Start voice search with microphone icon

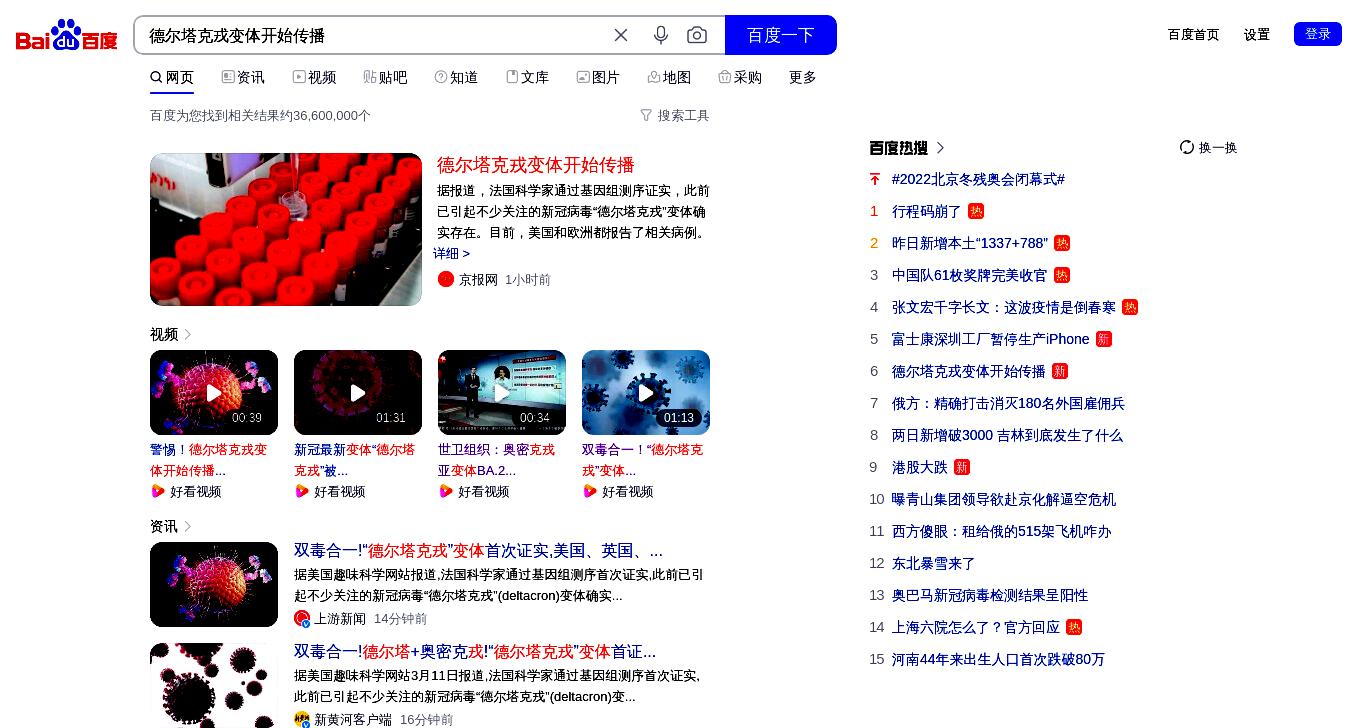coord(661,35)
